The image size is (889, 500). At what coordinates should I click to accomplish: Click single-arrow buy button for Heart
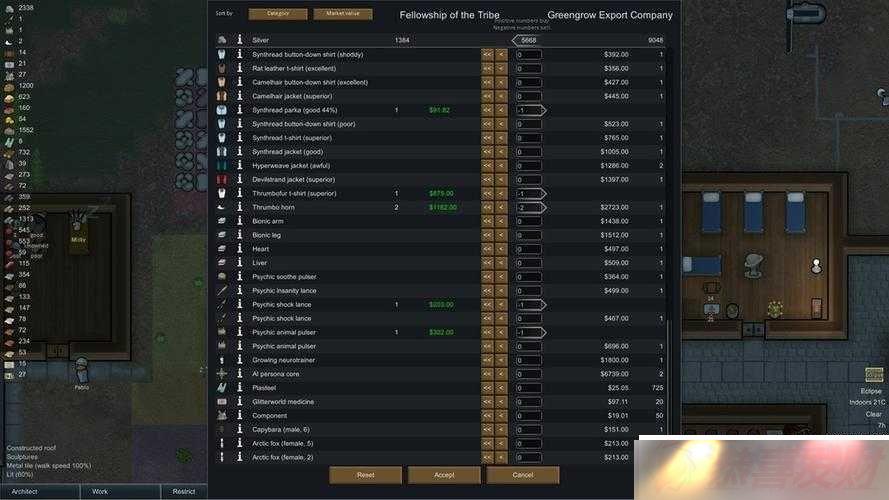pos(501,249)
